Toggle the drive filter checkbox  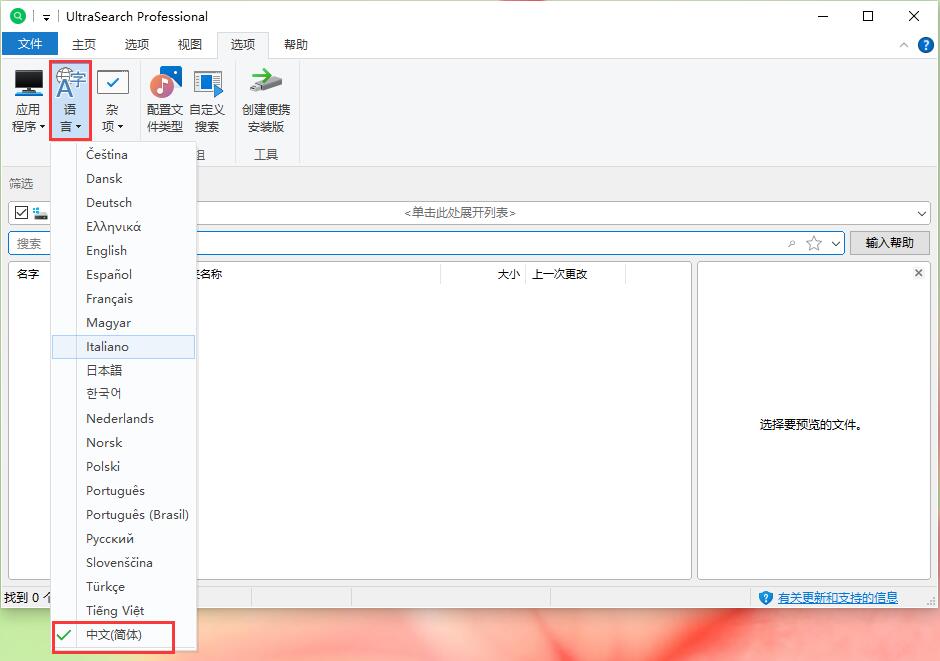pyautogui.click(x=22, y=213)
